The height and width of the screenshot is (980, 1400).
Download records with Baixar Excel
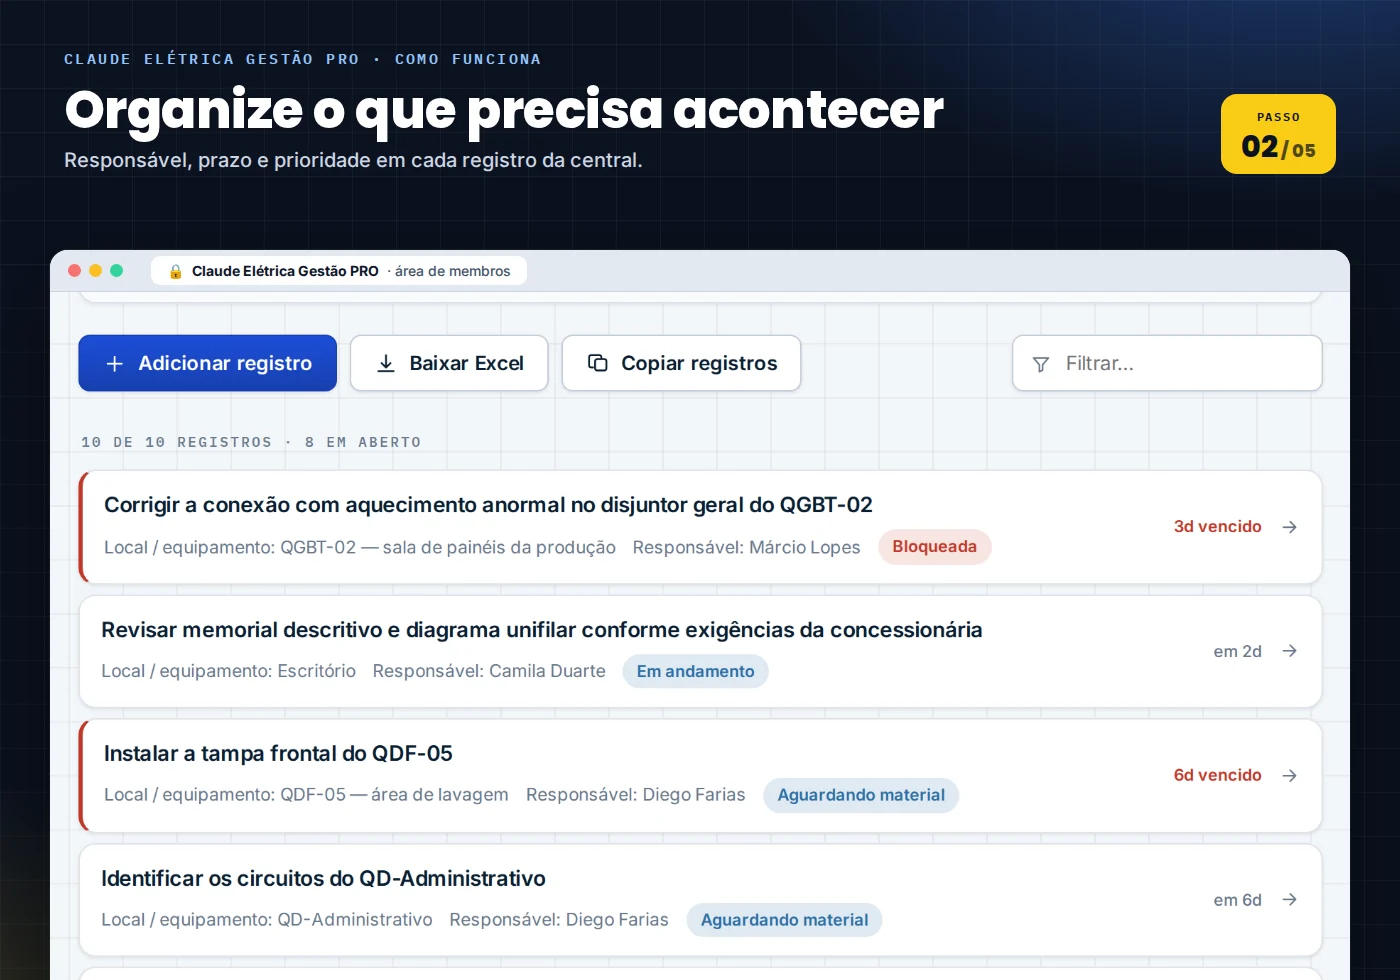tap(449, 363)
